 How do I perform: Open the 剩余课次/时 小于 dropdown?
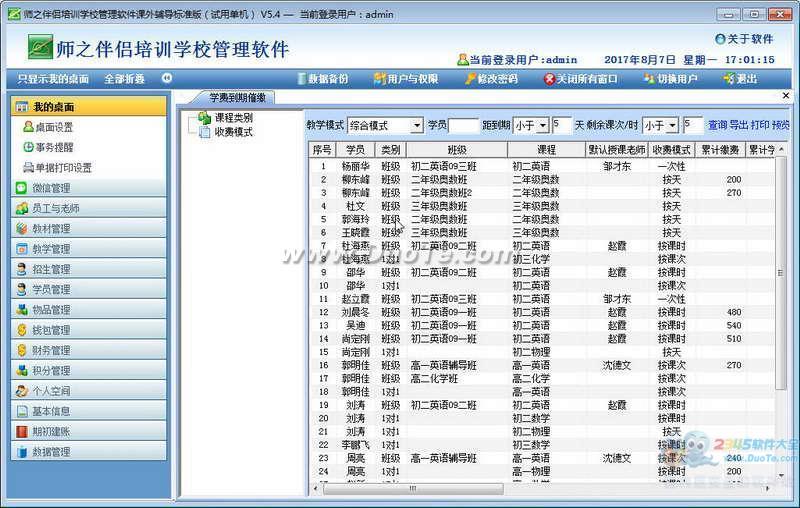672,125
